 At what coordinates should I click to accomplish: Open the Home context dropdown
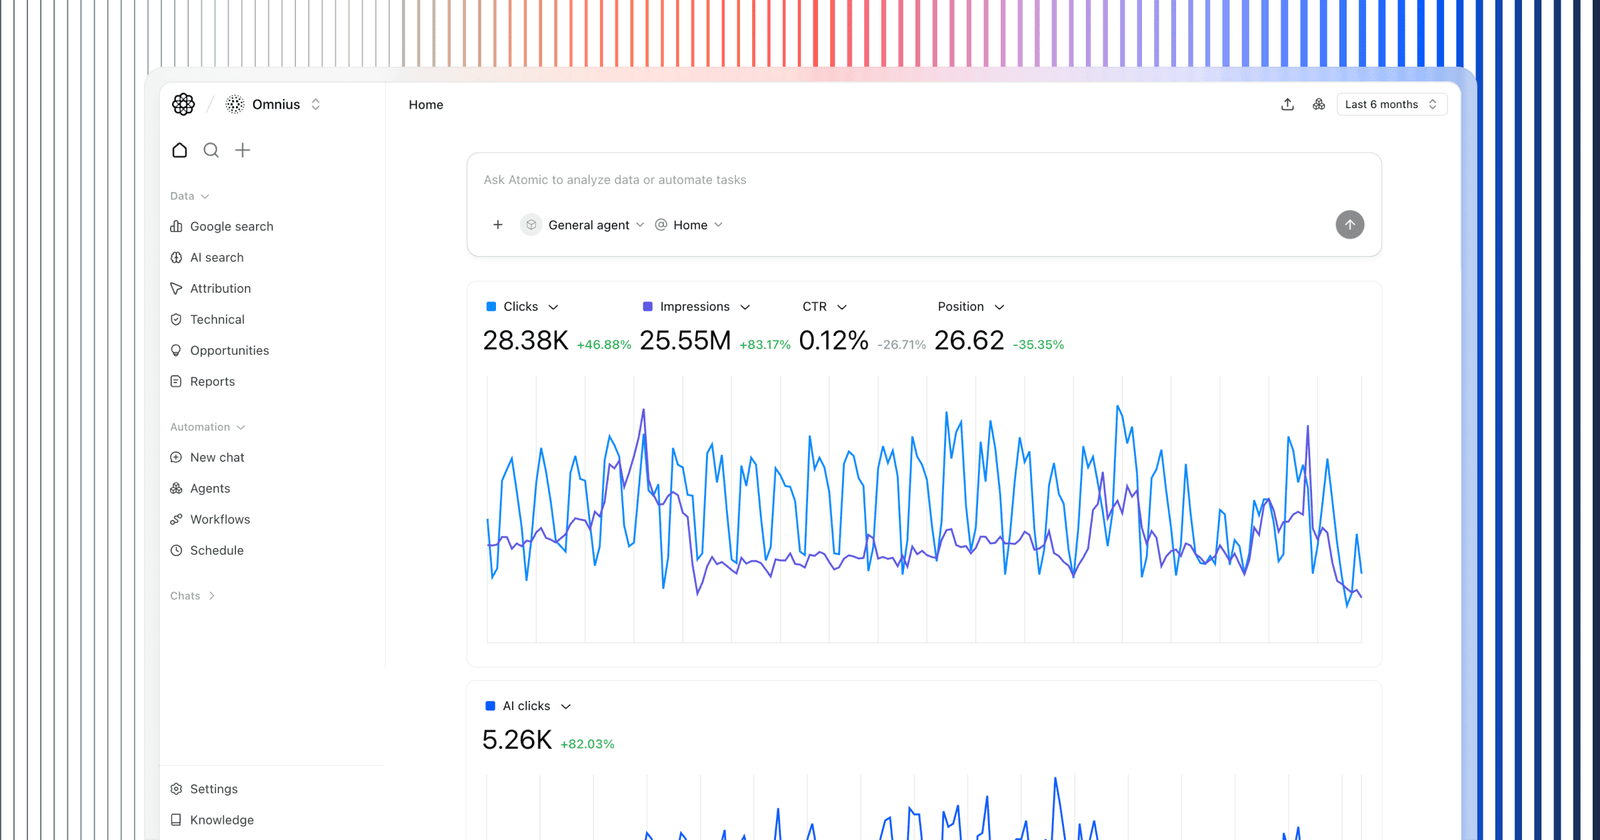point(689,225)
